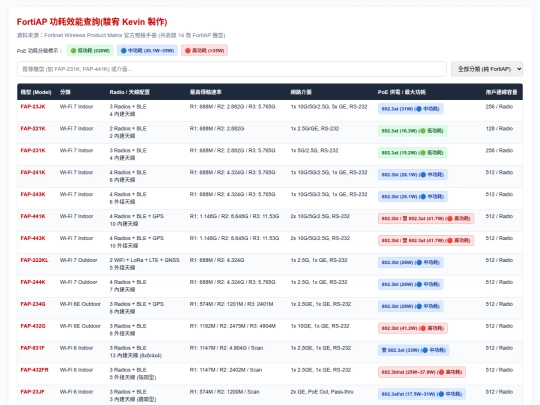Select model FAP-443K
Screen dimensions: 540x405
pos(33,238)
